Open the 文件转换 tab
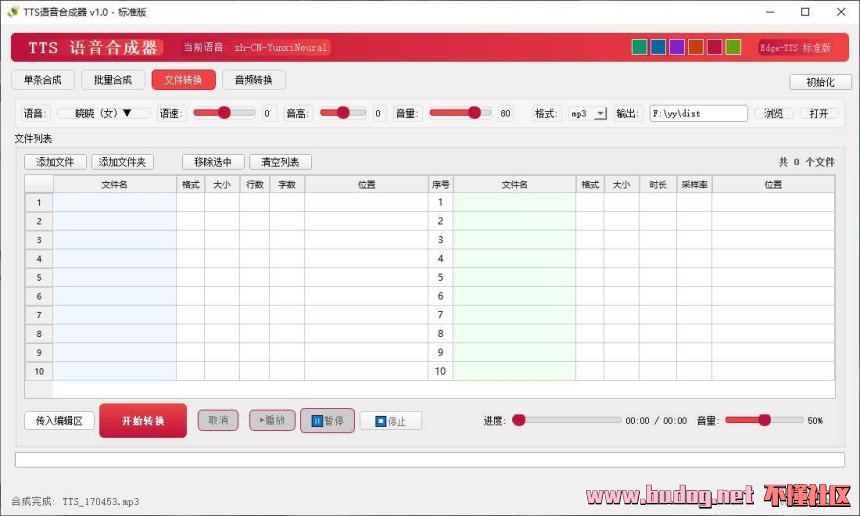This screenshot has height=516, width=860. 183,80
